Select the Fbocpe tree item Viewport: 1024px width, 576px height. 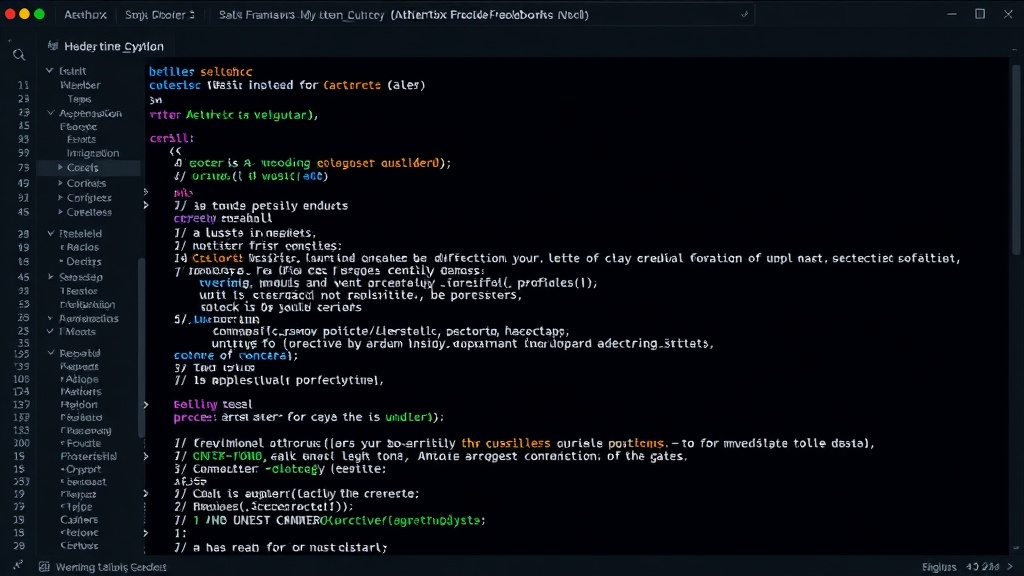click(78, 127)
